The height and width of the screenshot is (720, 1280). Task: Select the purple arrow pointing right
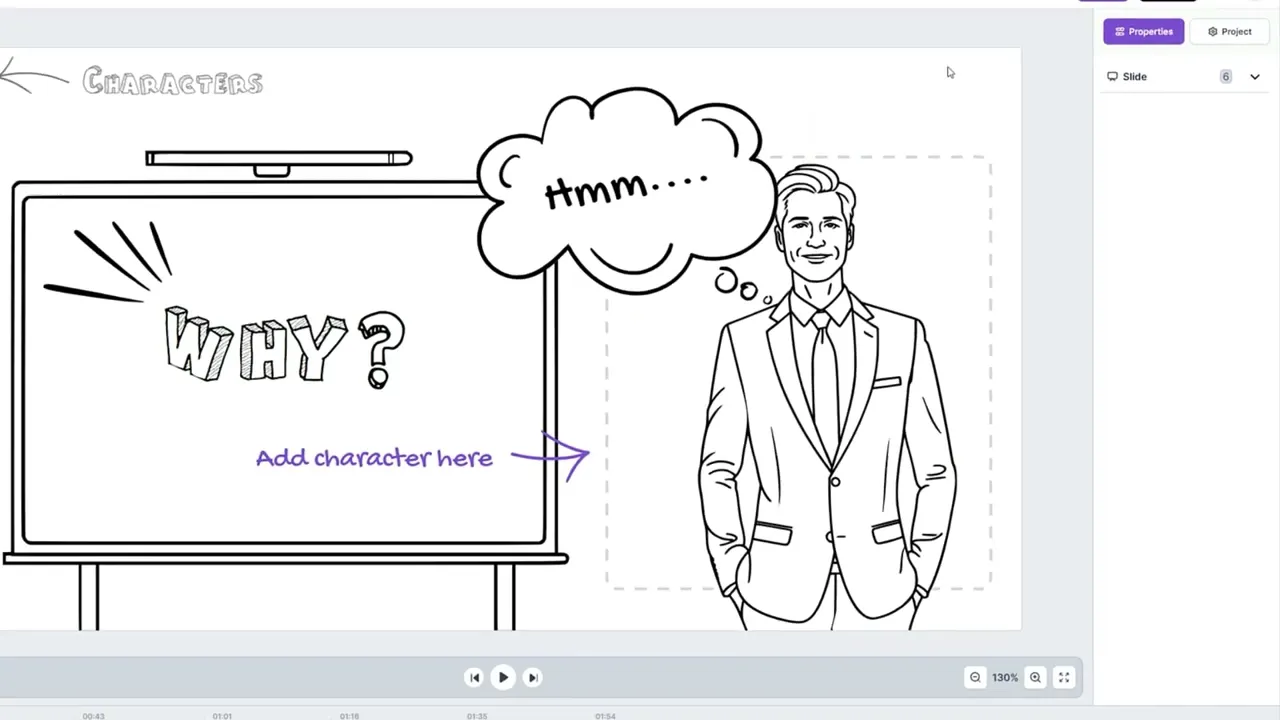pos(551,457)
